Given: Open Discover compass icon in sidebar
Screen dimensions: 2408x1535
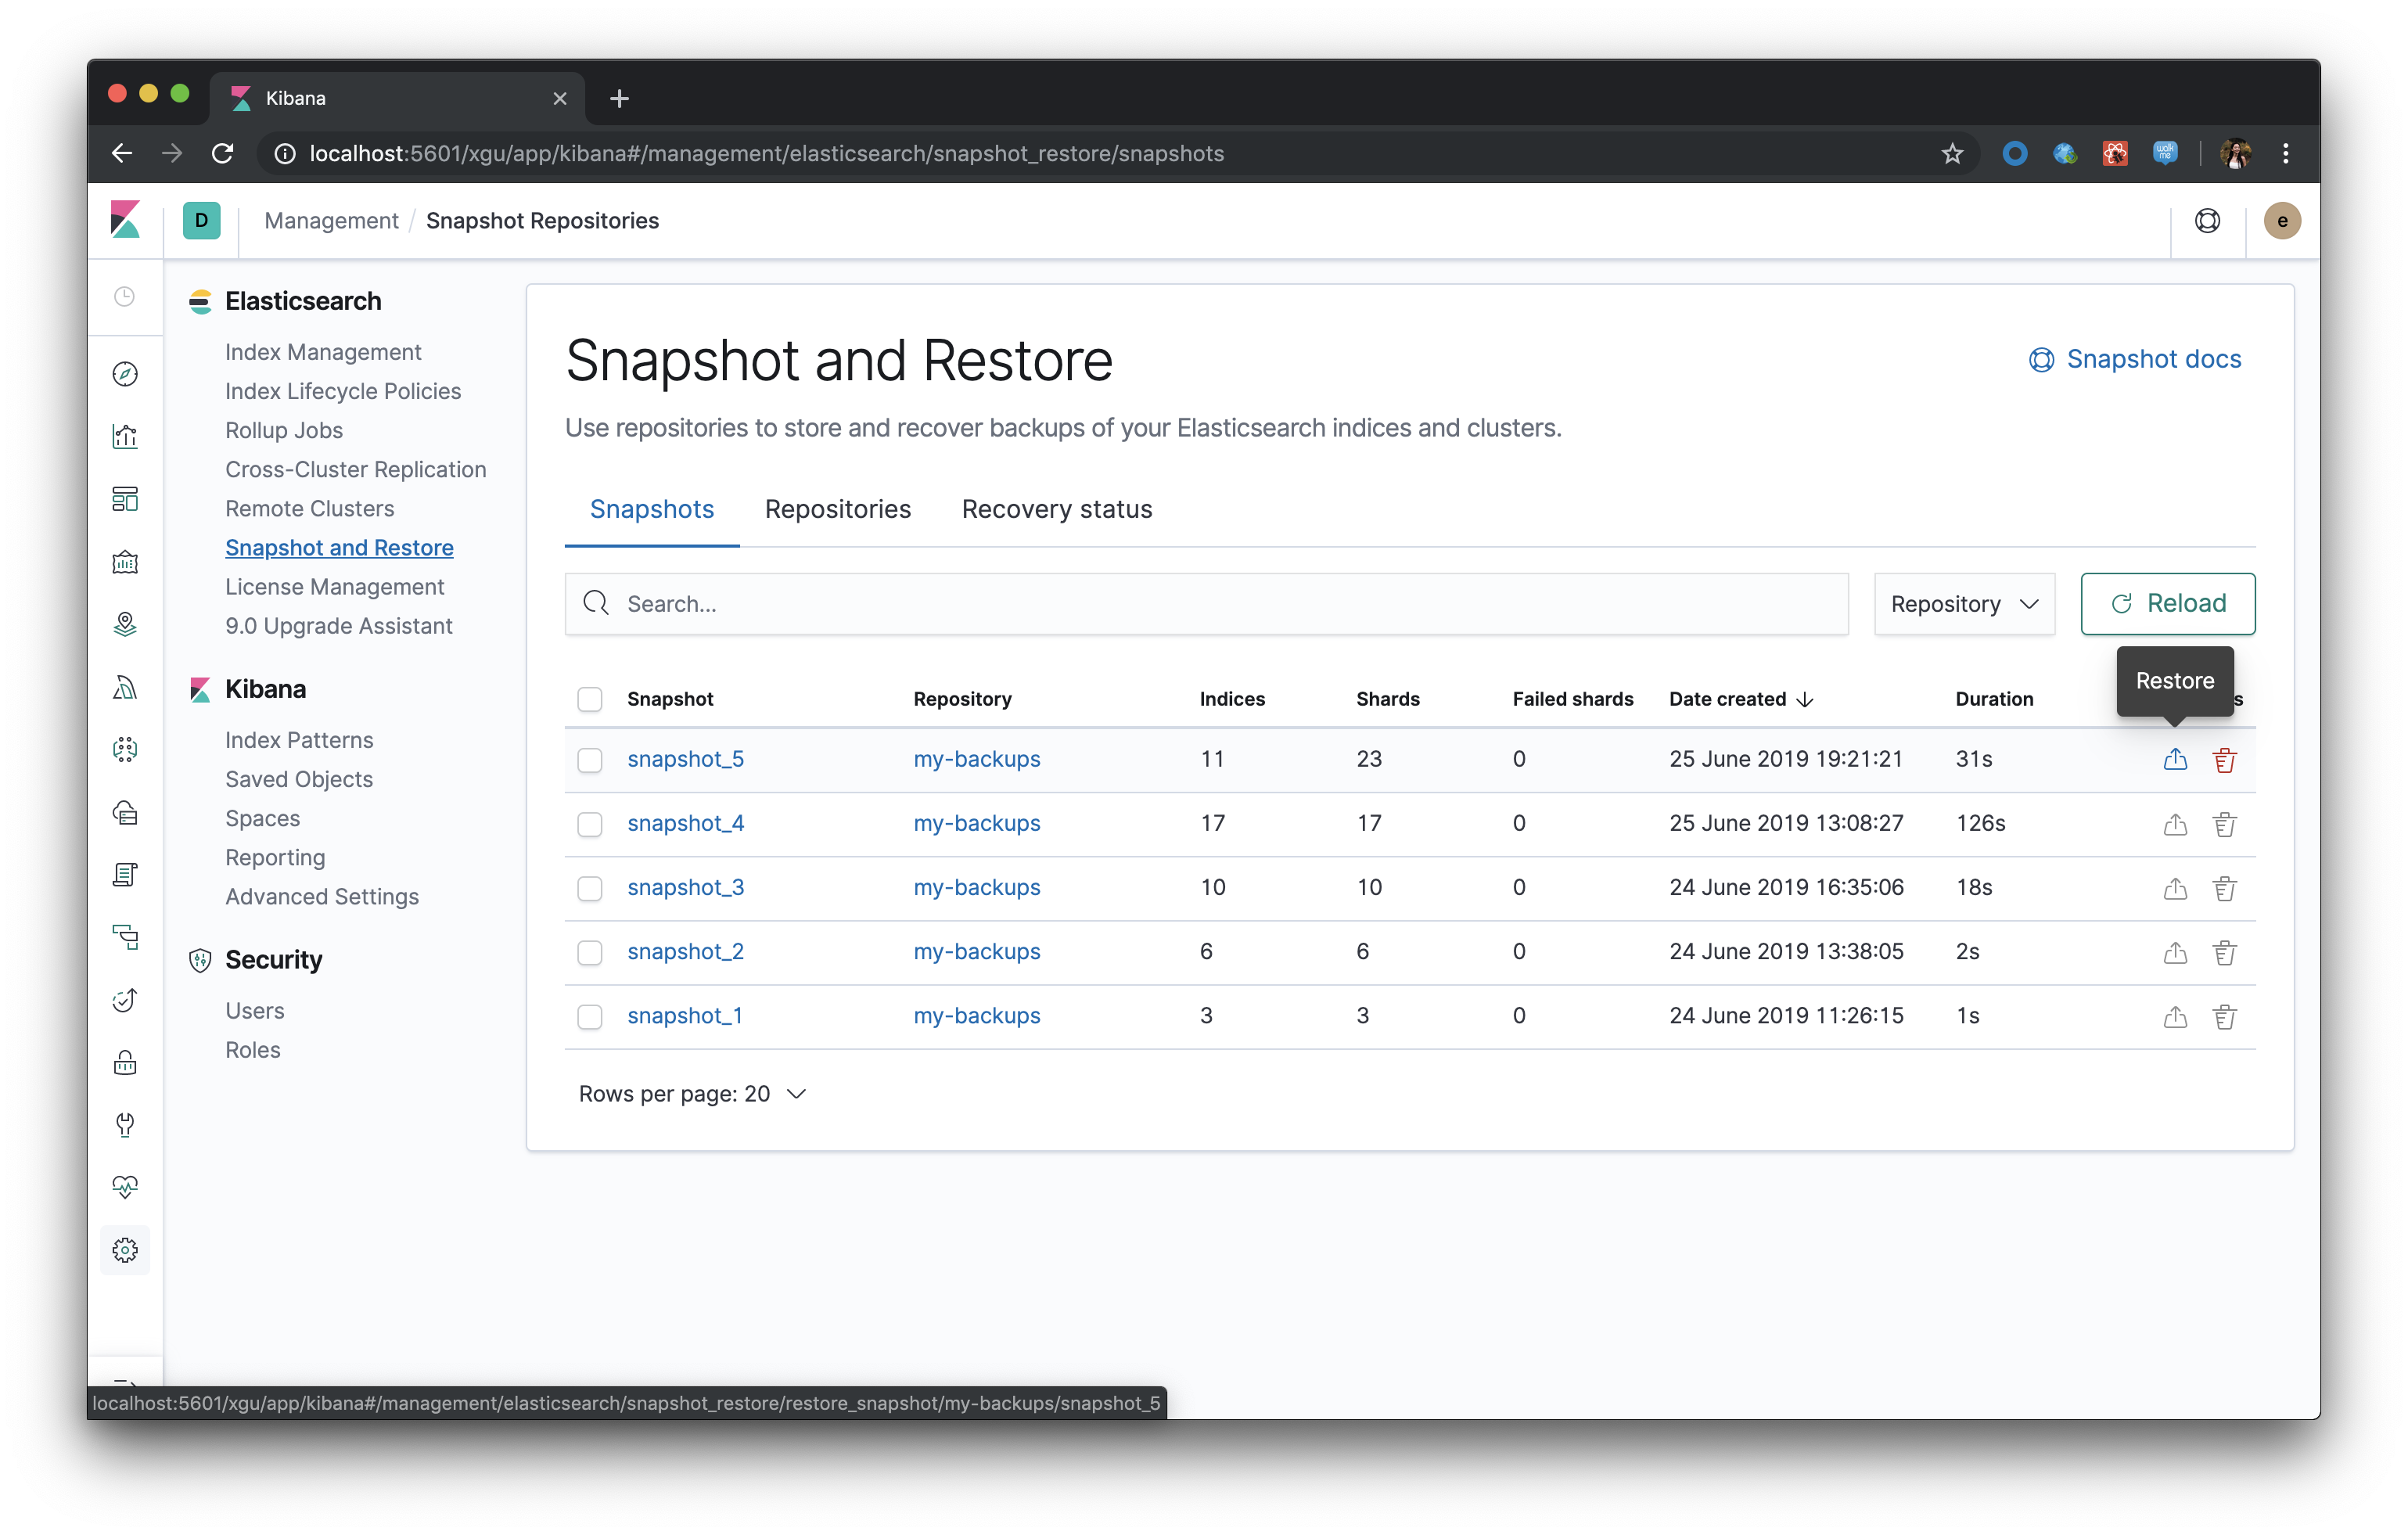Looking at the screenshot, I should [x=125, y=374].
